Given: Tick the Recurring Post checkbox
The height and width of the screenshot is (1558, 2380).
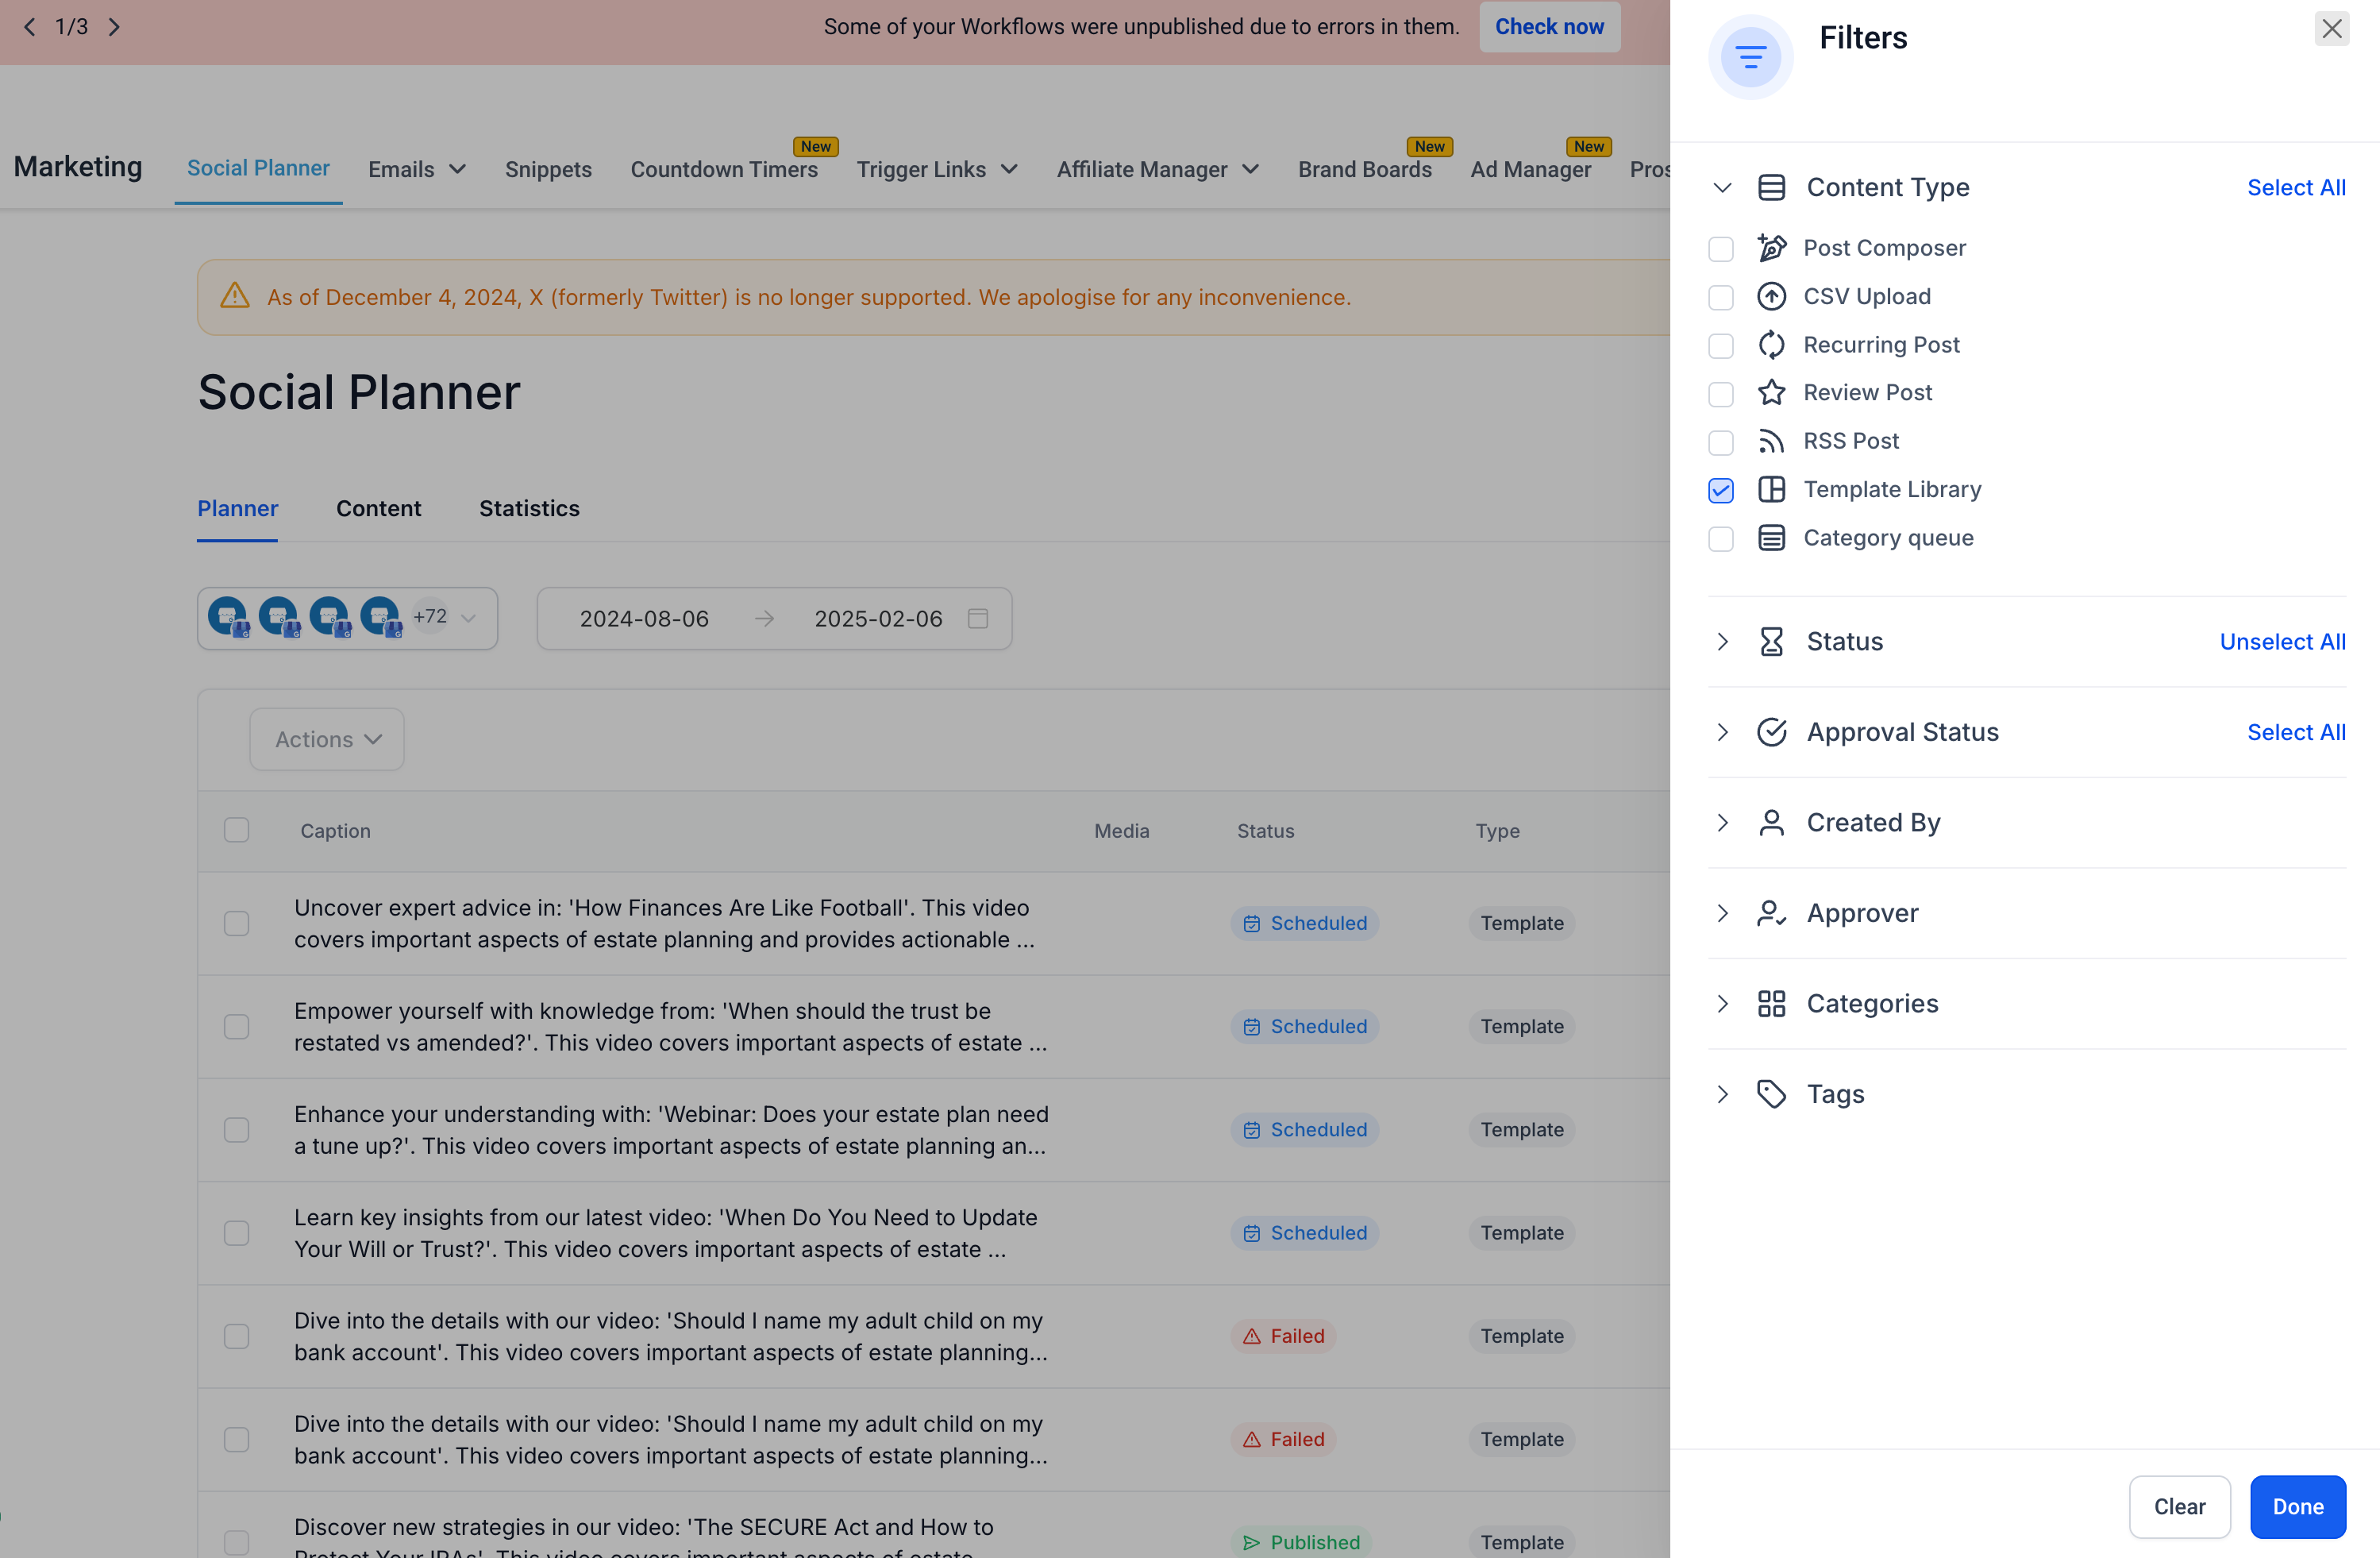Looking at the screenshot, I should [x=1720, y=345].
